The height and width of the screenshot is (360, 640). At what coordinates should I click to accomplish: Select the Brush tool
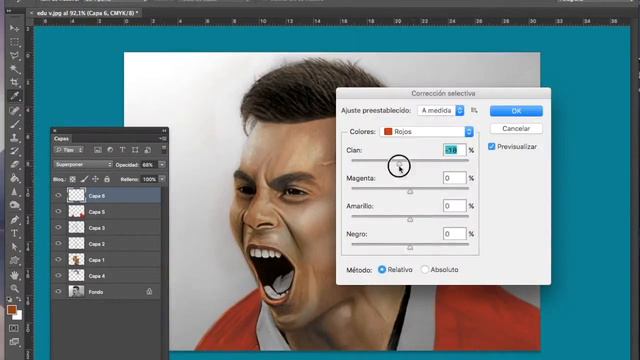14,124
